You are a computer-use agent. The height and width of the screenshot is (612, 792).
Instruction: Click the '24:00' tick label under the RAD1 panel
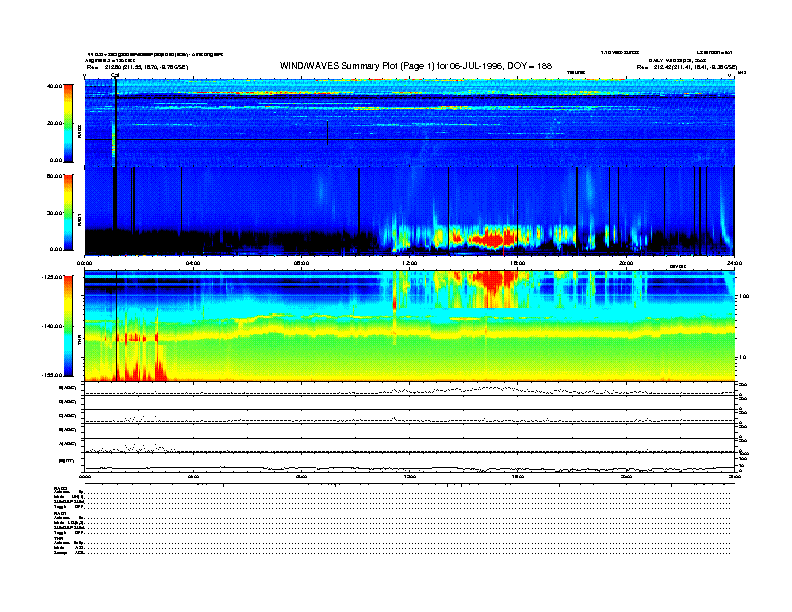734,263
